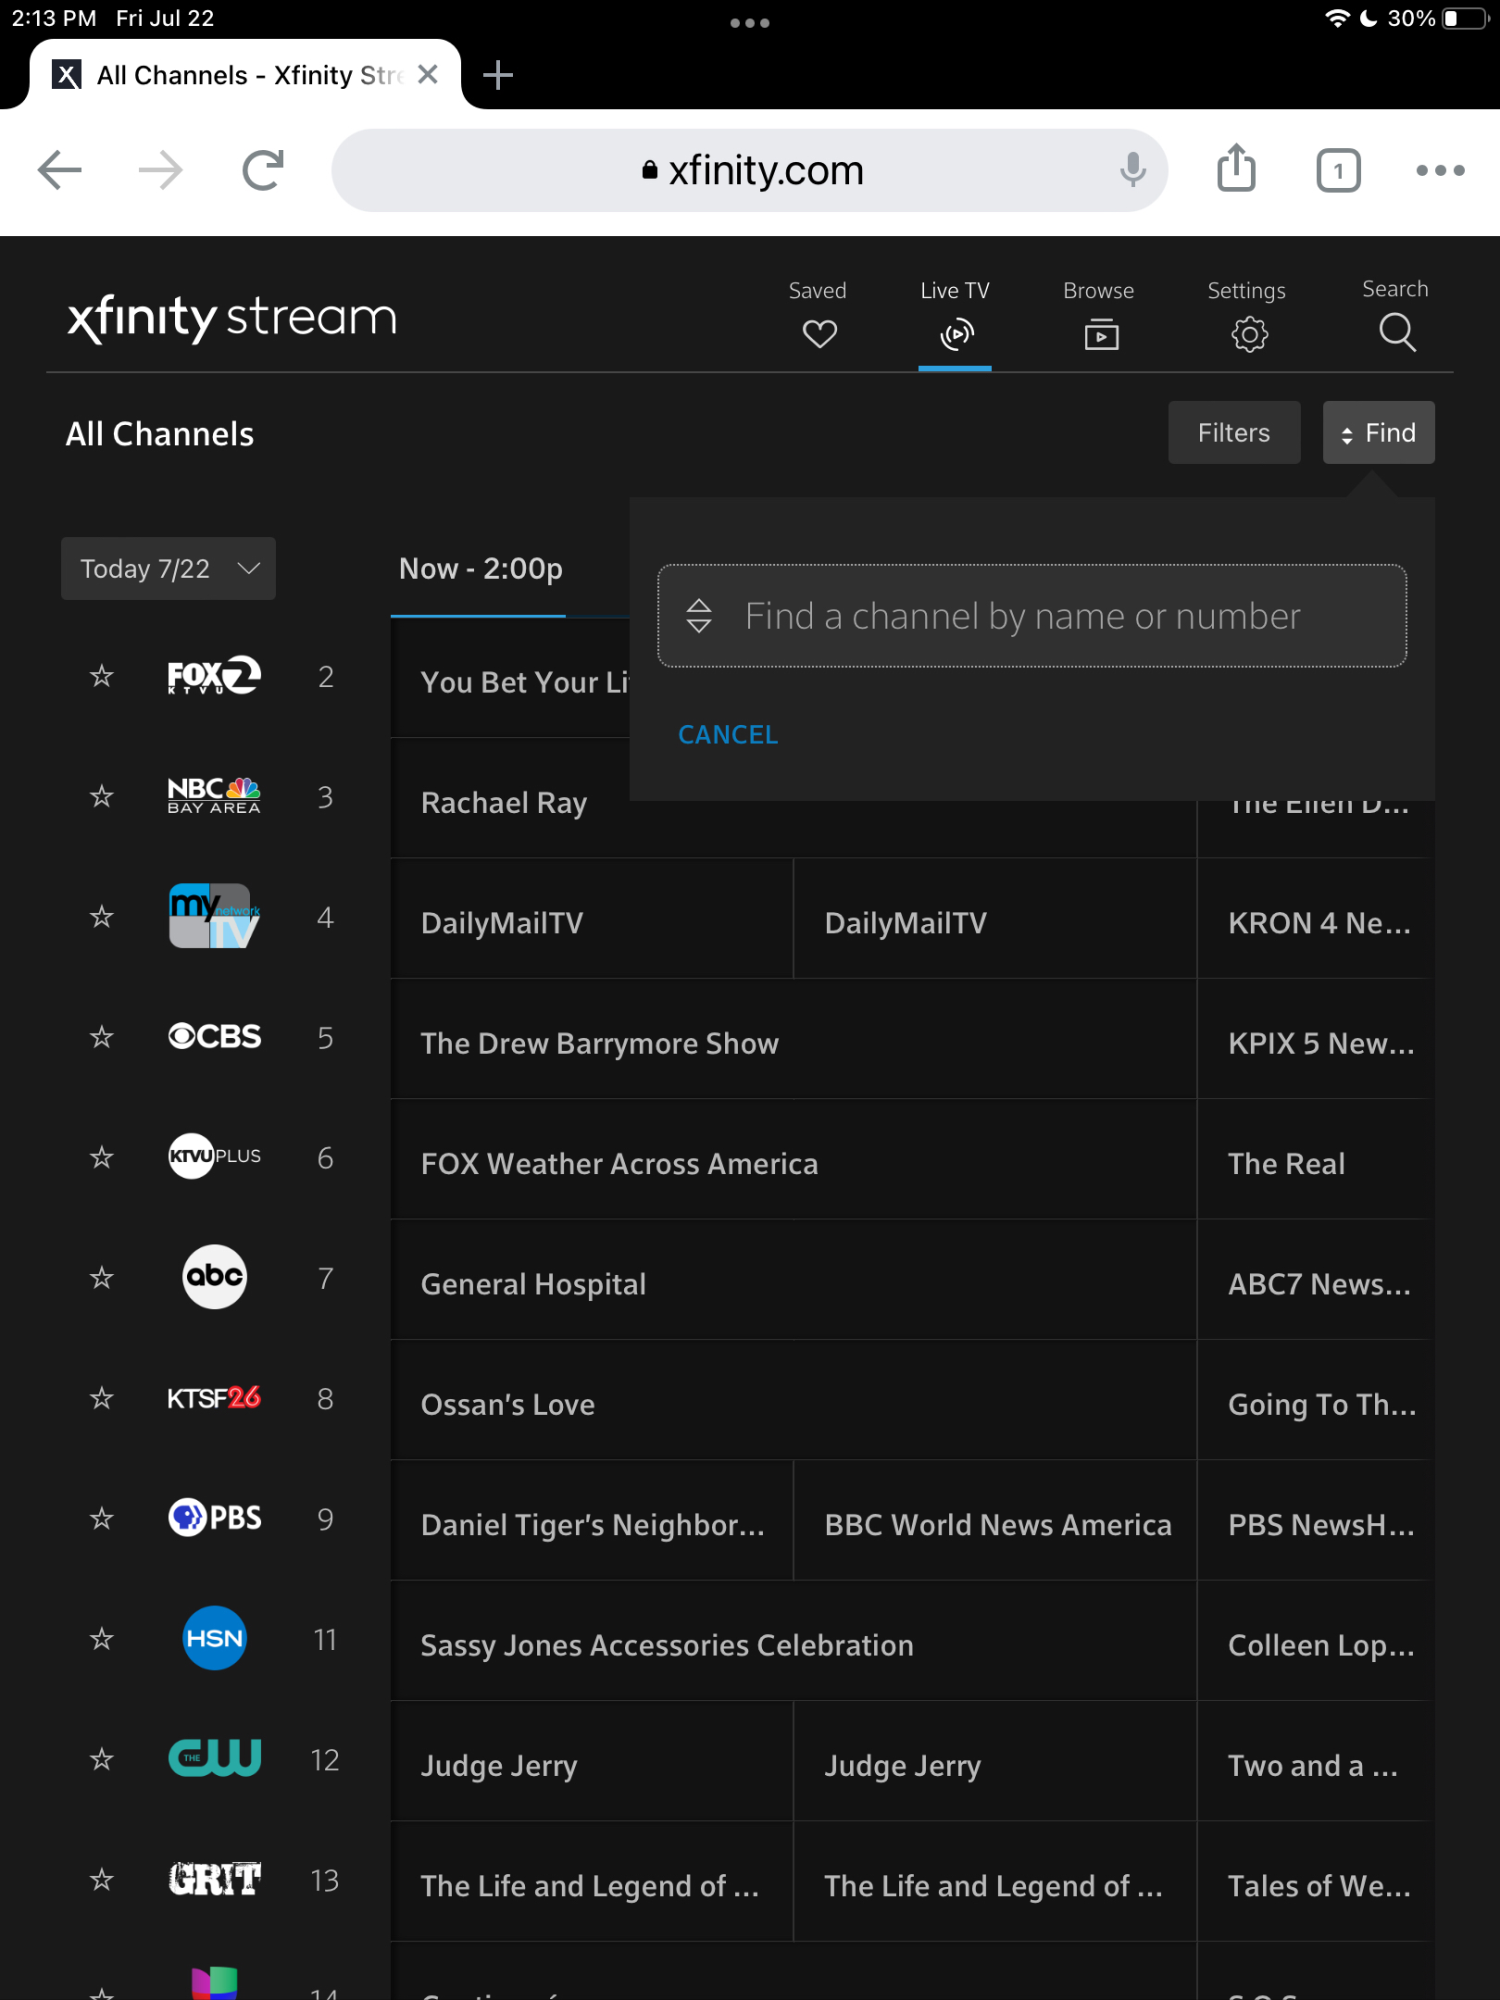Click the xfinity.com address bar
This screenshot has width=1500, height=2000.
click(750, 170)
